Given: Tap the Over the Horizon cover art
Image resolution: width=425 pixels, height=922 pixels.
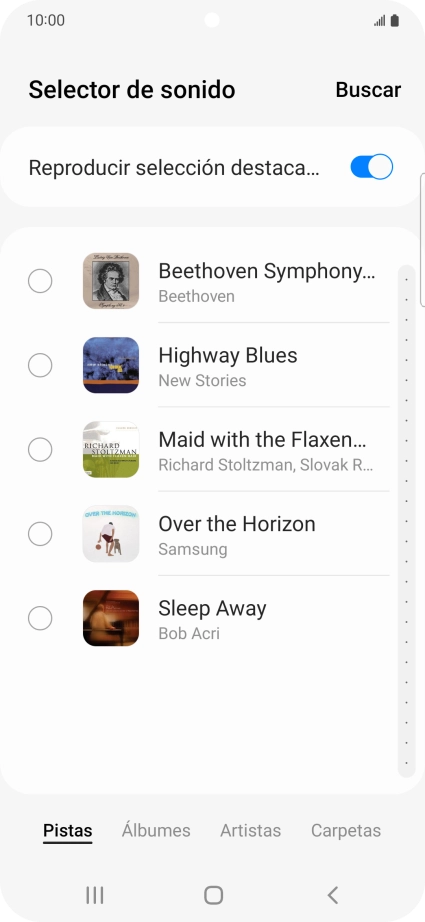Looking at the screenshot, I should coord(111,534).
